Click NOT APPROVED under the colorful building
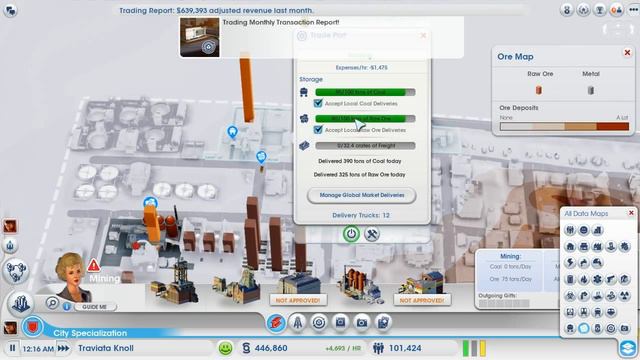640x360 pixels. (x=422, y=300)
